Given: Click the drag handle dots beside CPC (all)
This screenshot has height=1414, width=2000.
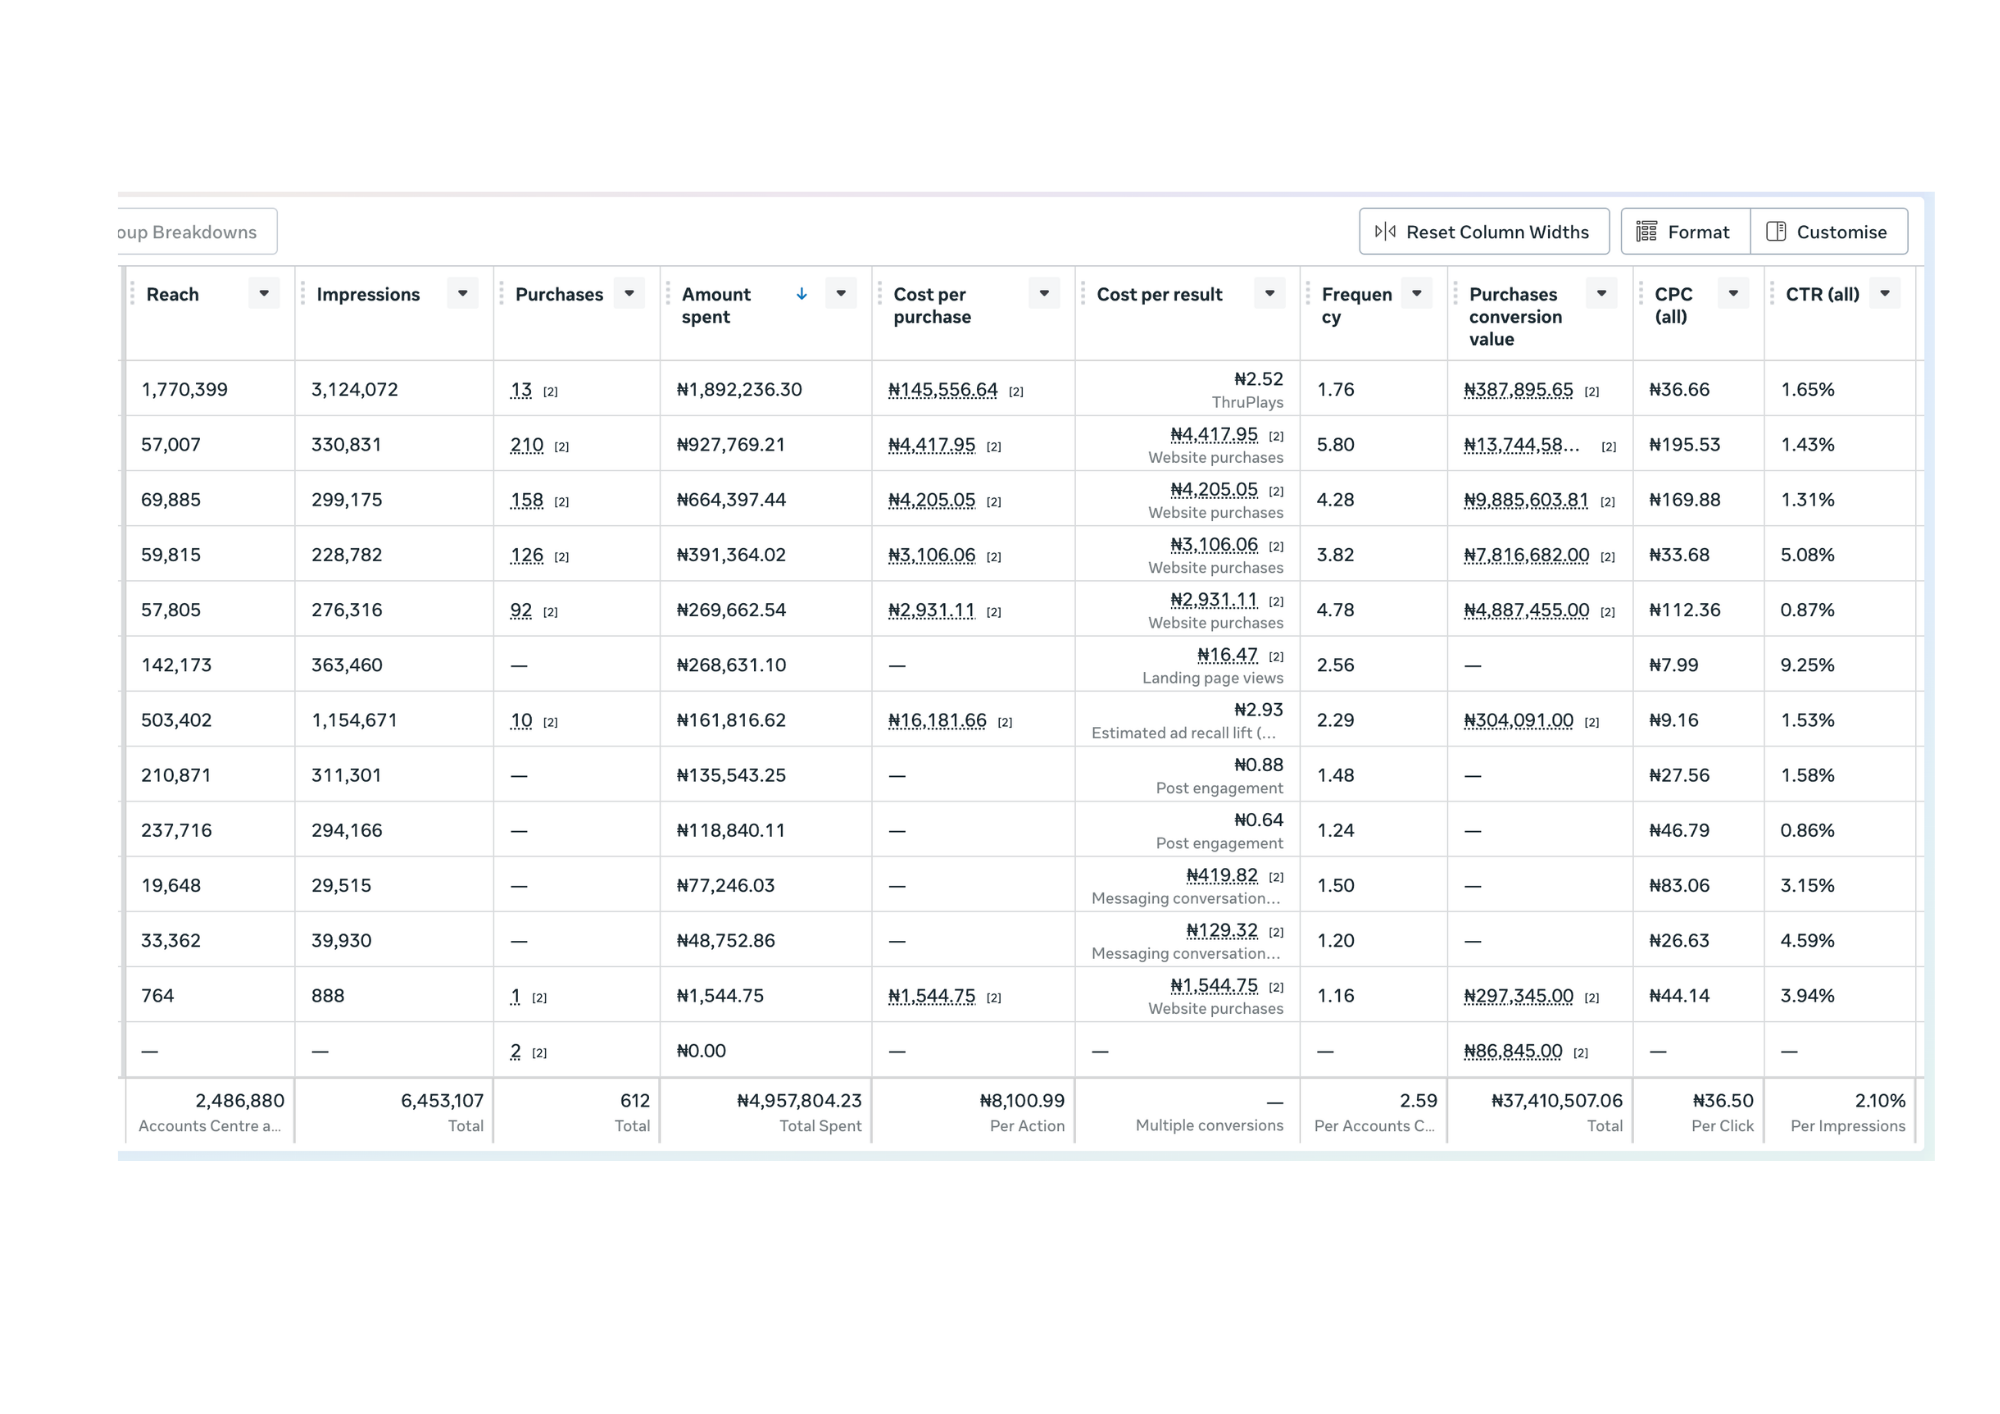Looking at the screenshot, I should pos(1641,294).
